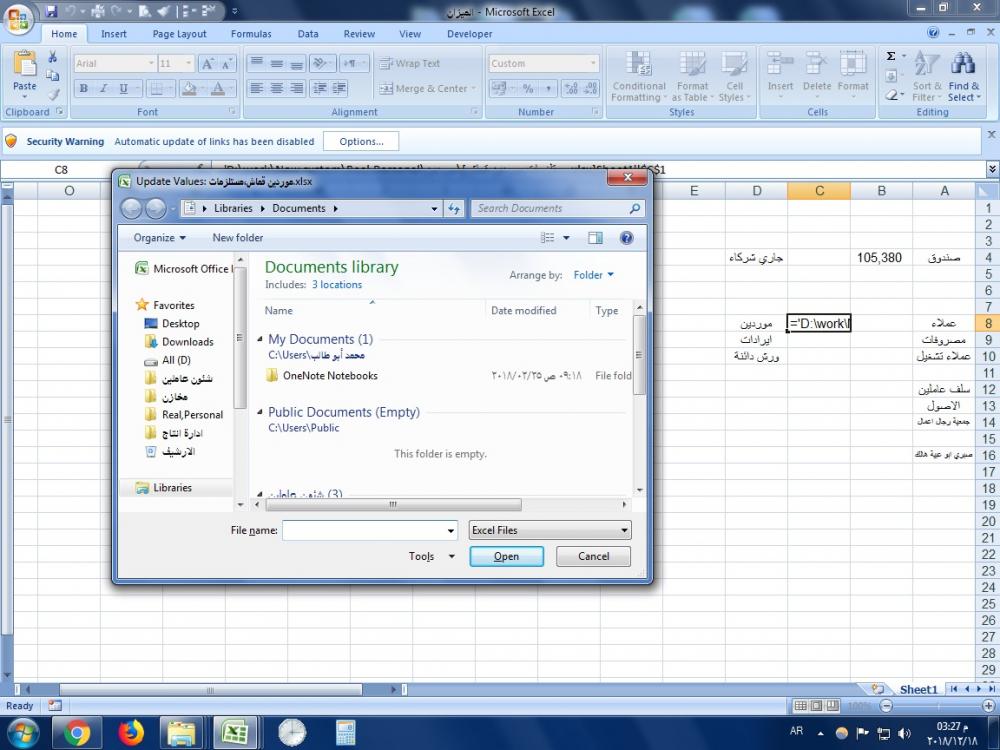Click the Open button in the dialog

[506, 556]
